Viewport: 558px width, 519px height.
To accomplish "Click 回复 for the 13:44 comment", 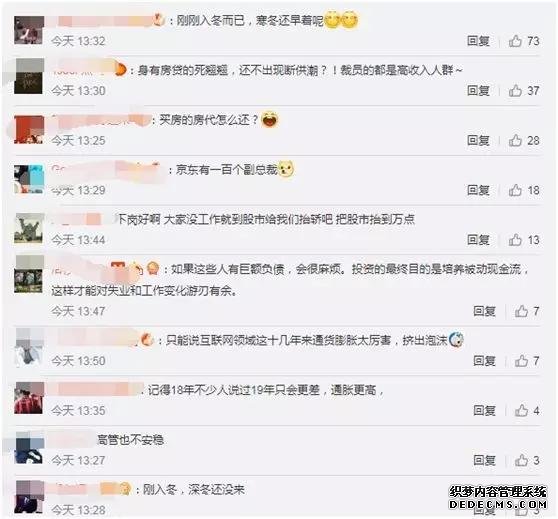I will click(478, 240).
